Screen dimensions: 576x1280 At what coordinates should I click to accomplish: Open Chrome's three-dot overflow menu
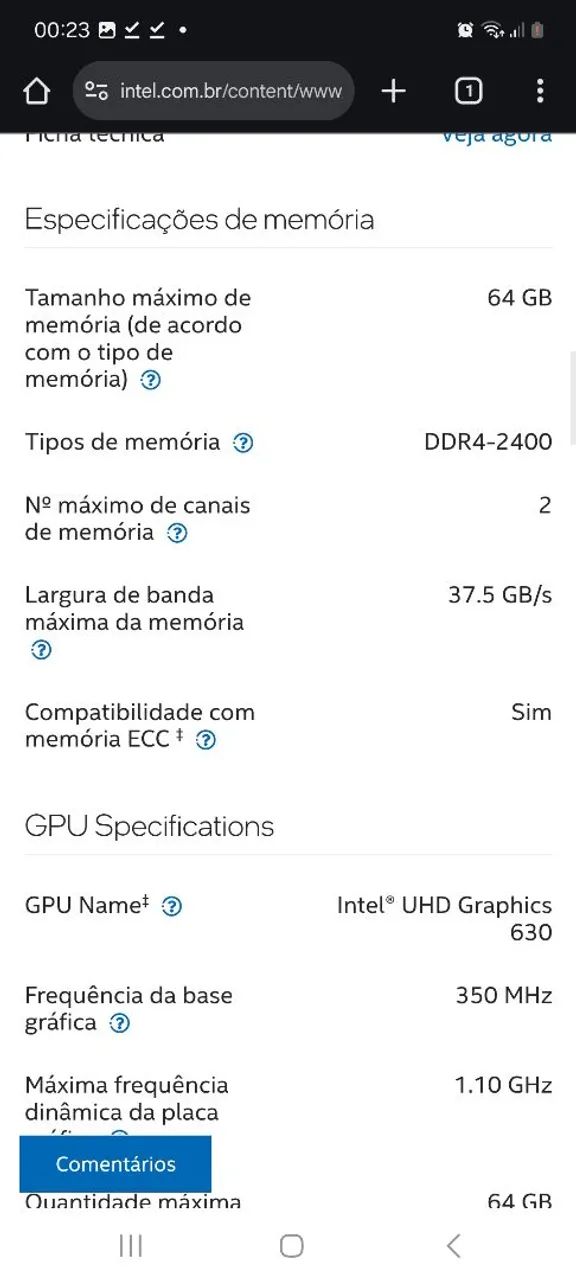pyautogui.click(x=540, y=90)
